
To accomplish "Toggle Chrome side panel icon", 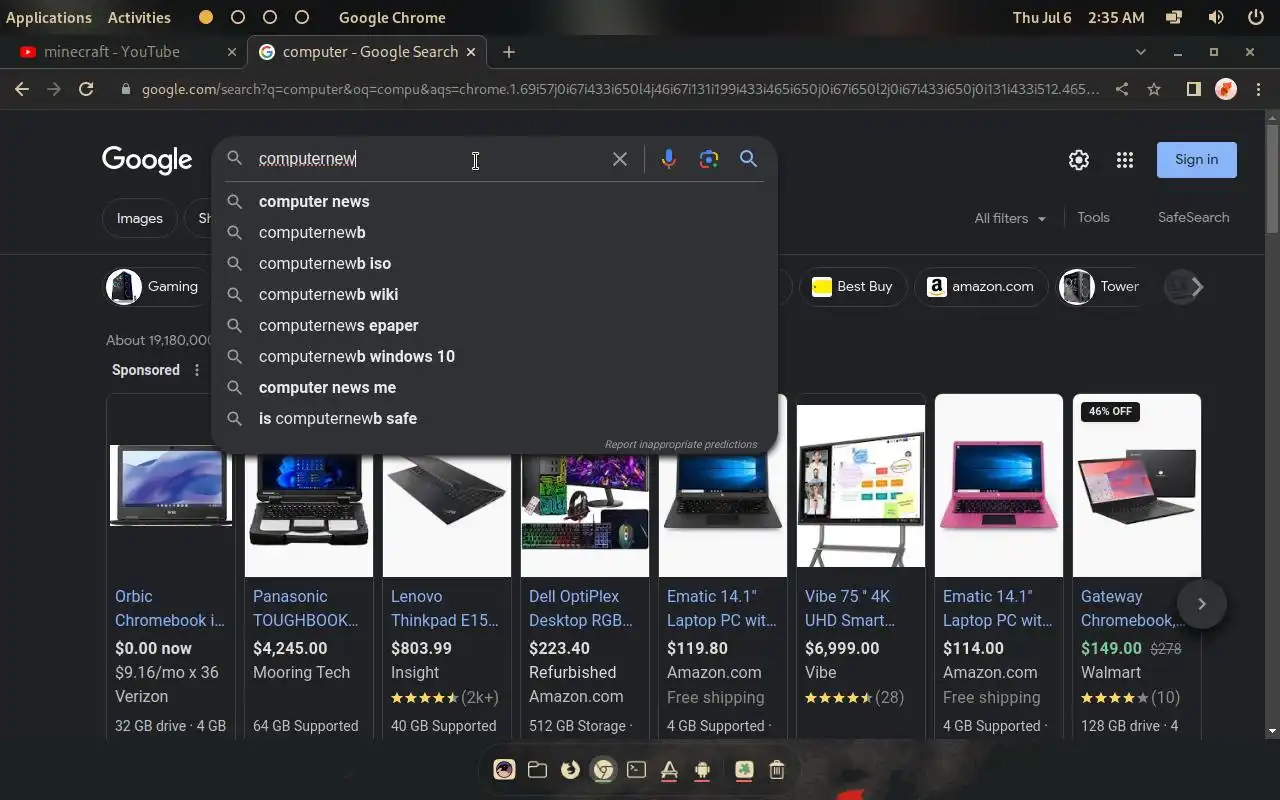I will (x=1193, y=89).
